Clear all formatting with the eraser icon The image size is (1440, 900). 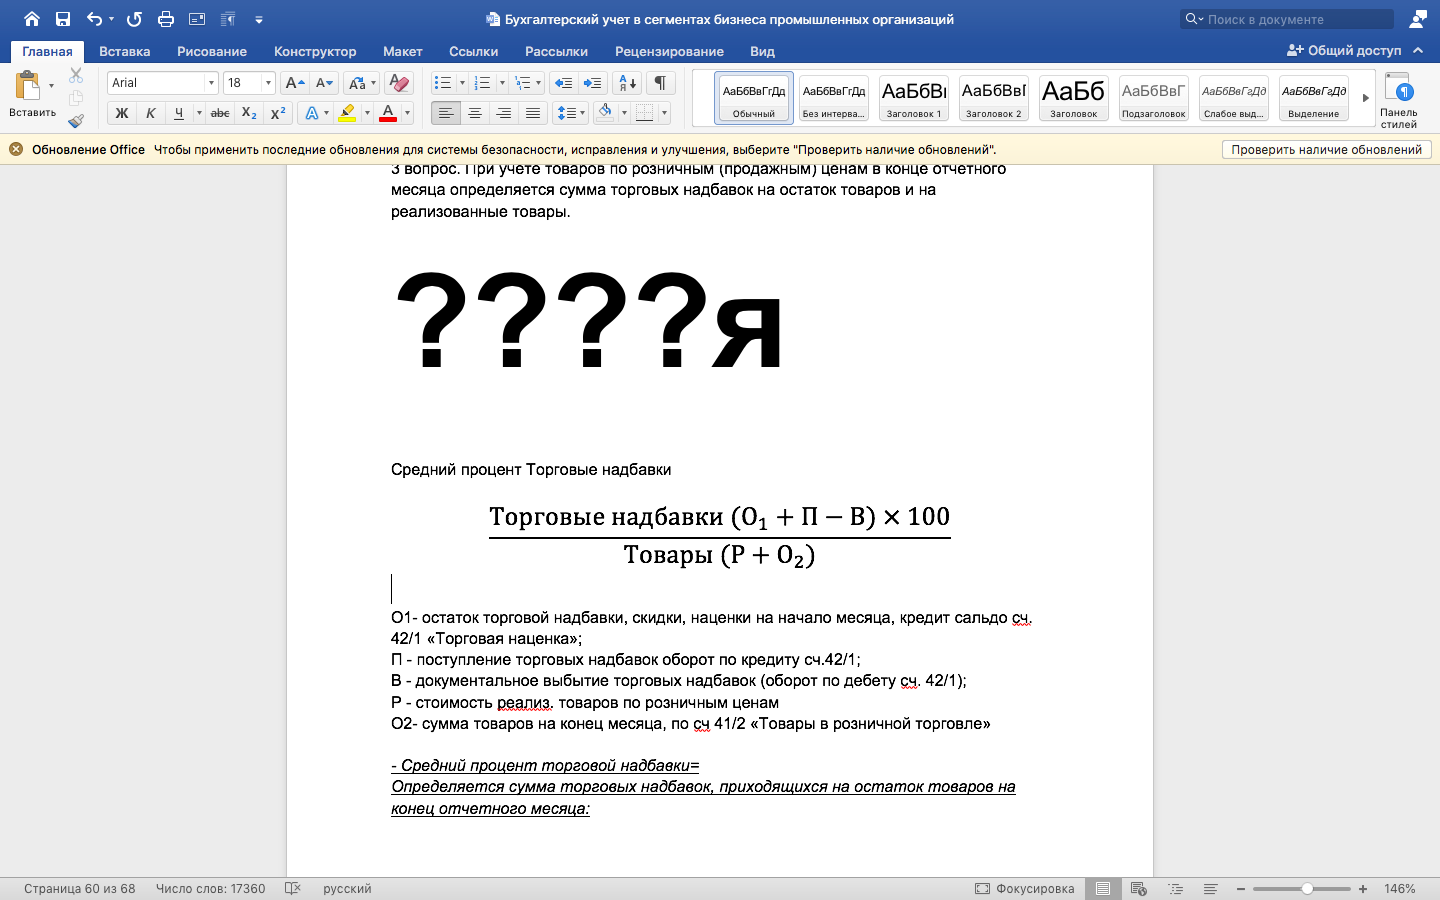[398, 83]
